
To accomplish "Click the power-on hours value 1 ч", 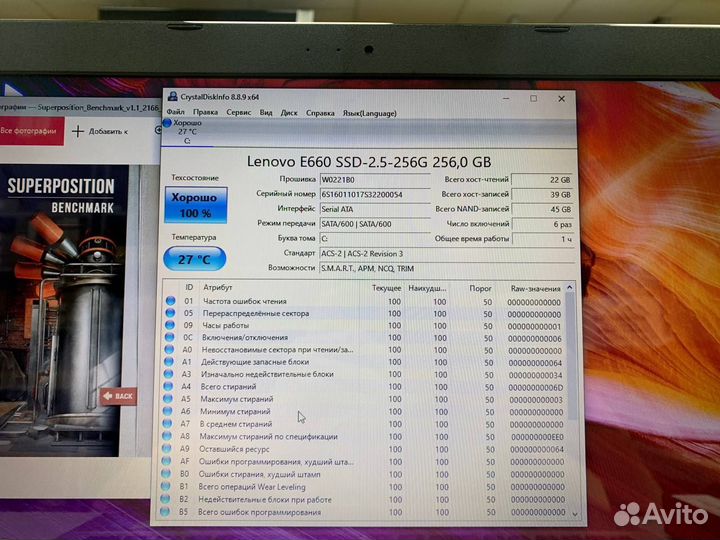I will point(543,239).
